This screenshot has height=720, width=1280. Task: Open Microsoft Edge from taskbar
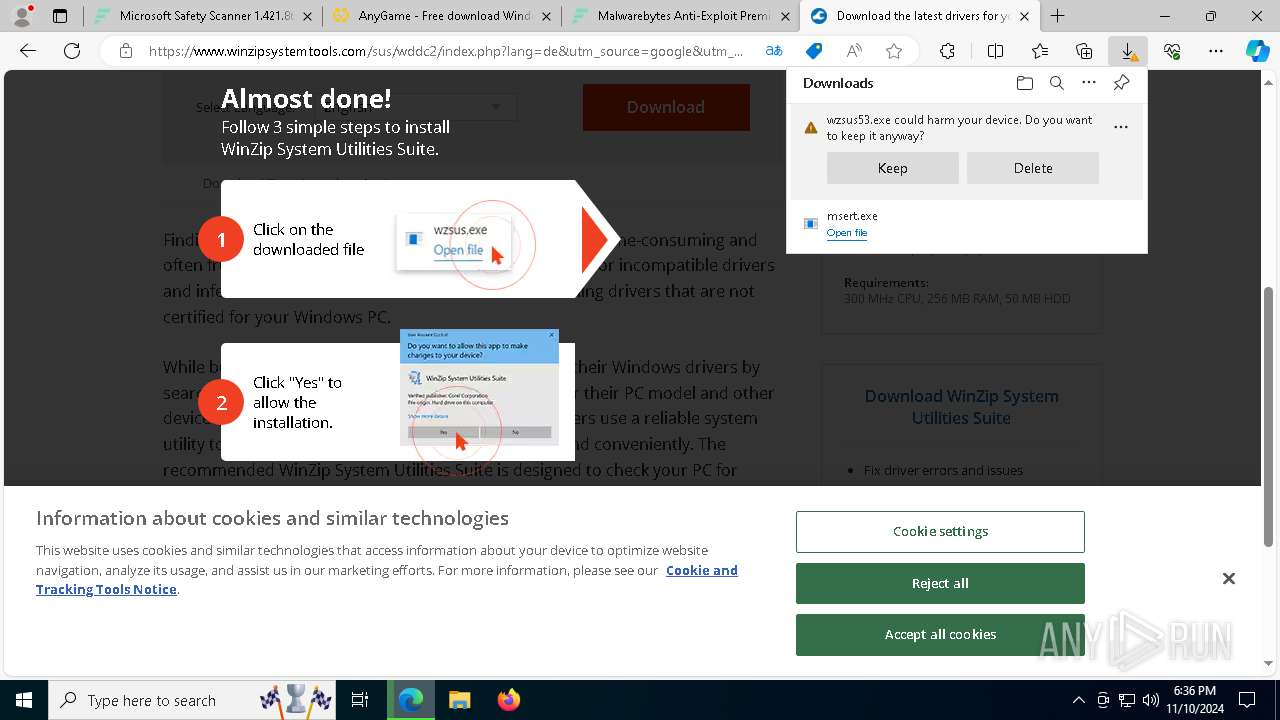coord(411,700)
